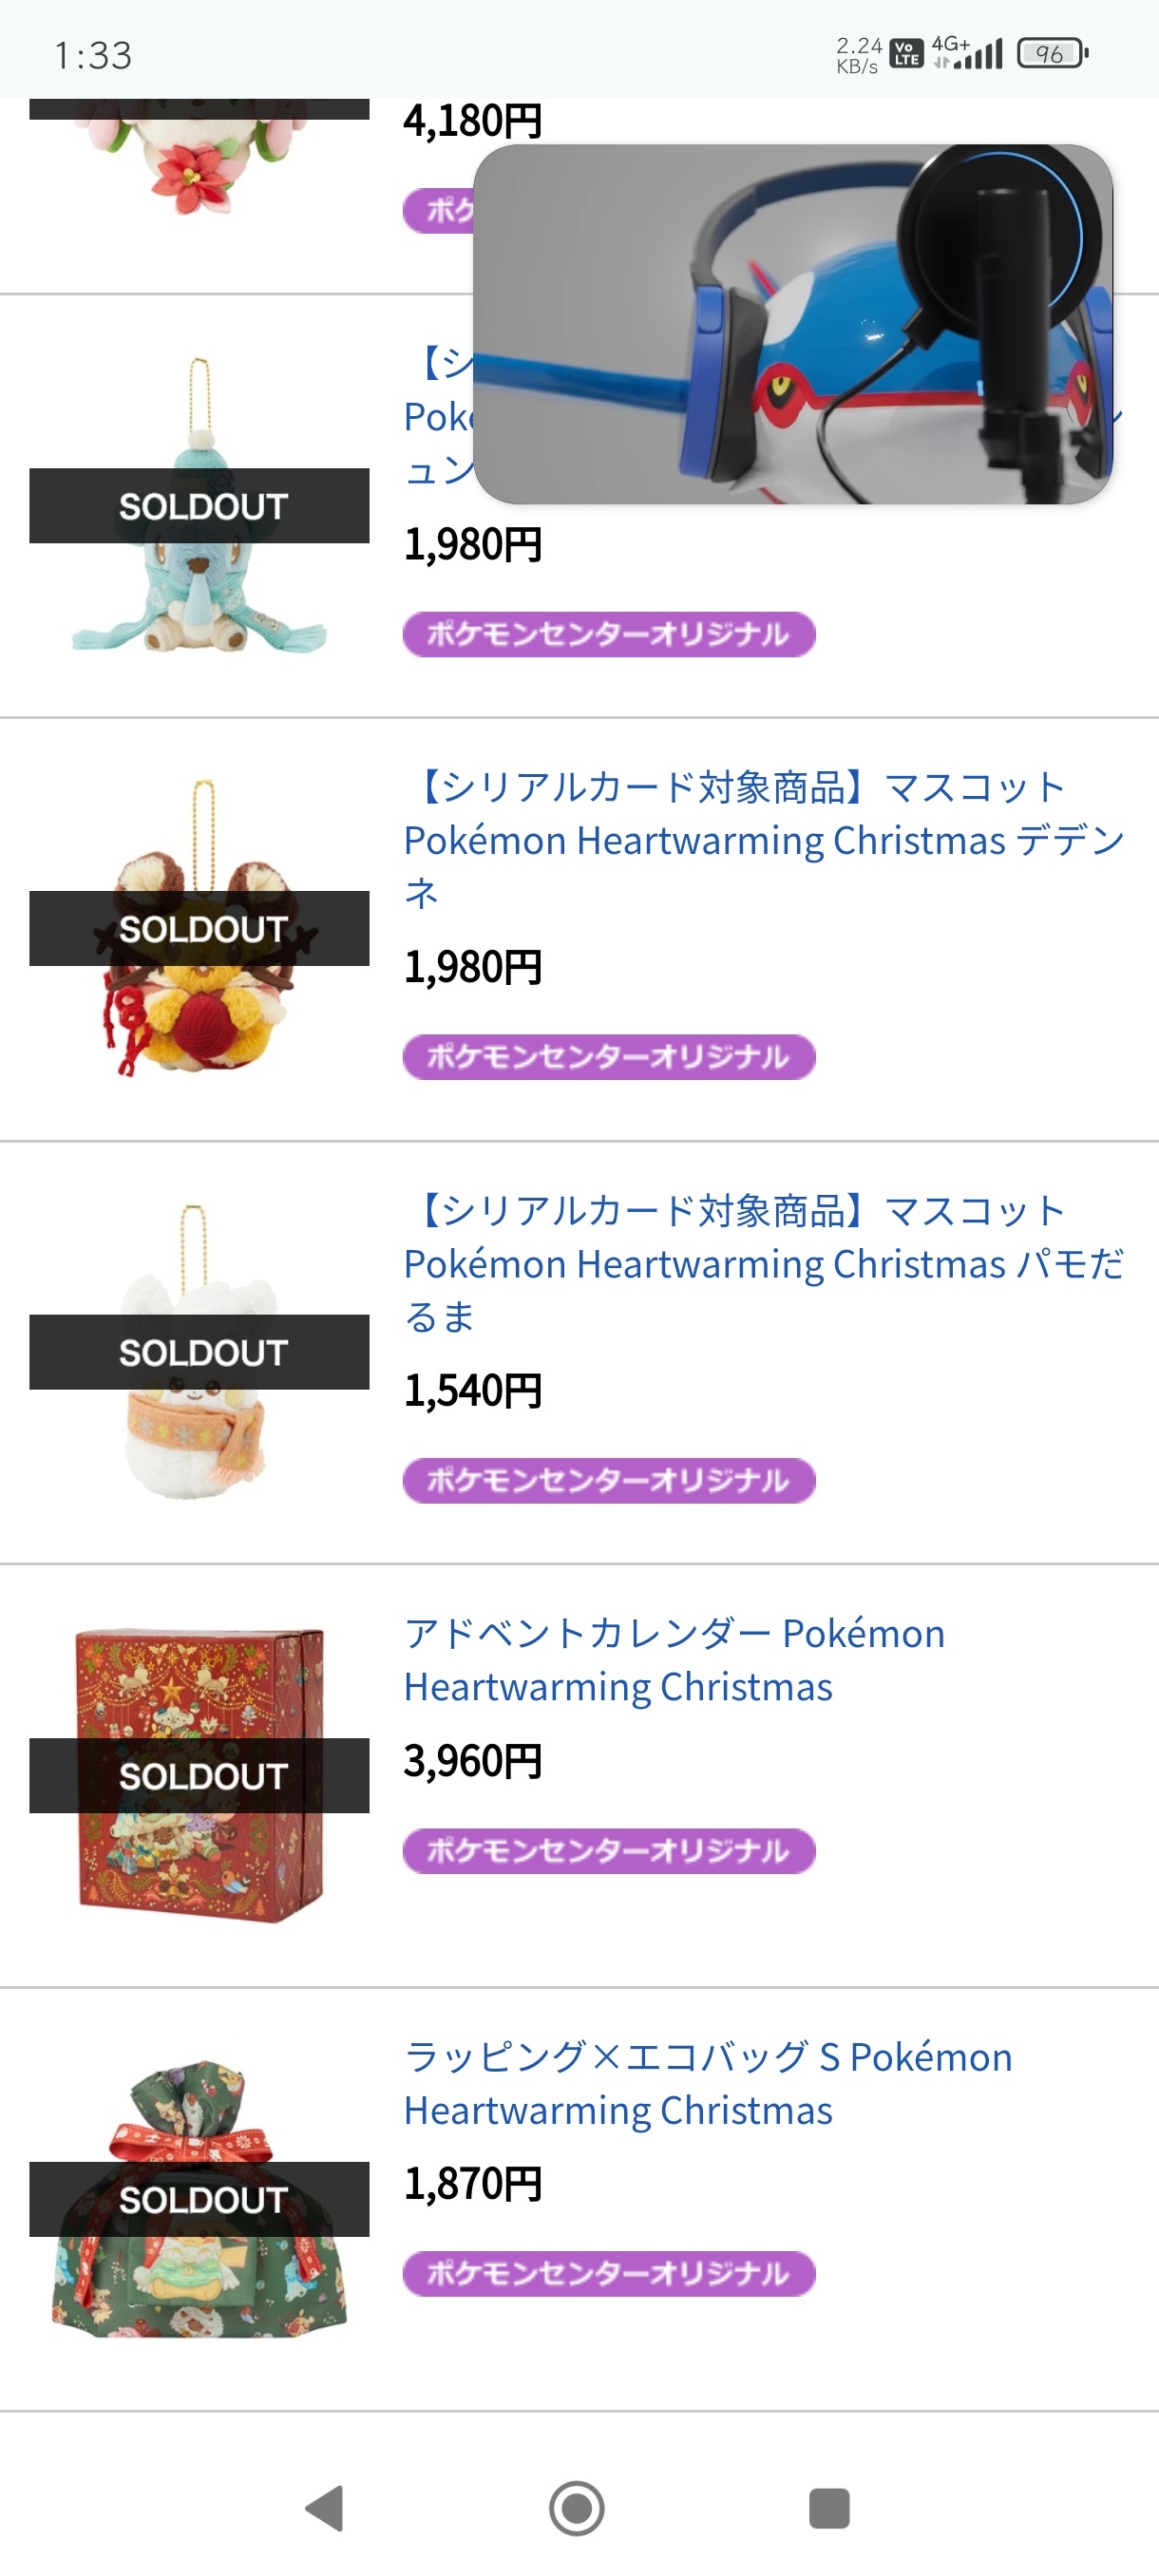This screenshot has height=2576, width=1159.
Task: Tap the green eco bag thumbnail
Action: 200,2199
